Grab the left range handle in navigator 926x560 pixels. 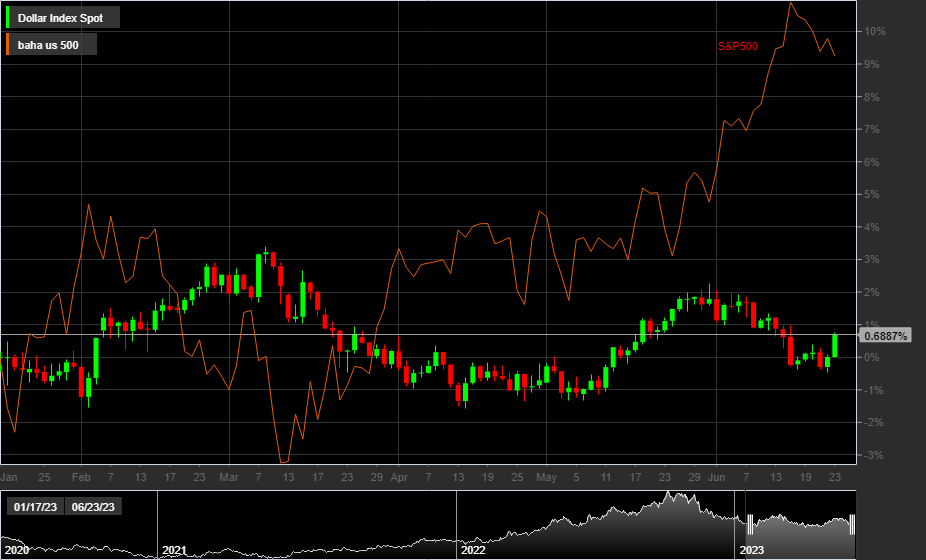(x=751, y=524)
